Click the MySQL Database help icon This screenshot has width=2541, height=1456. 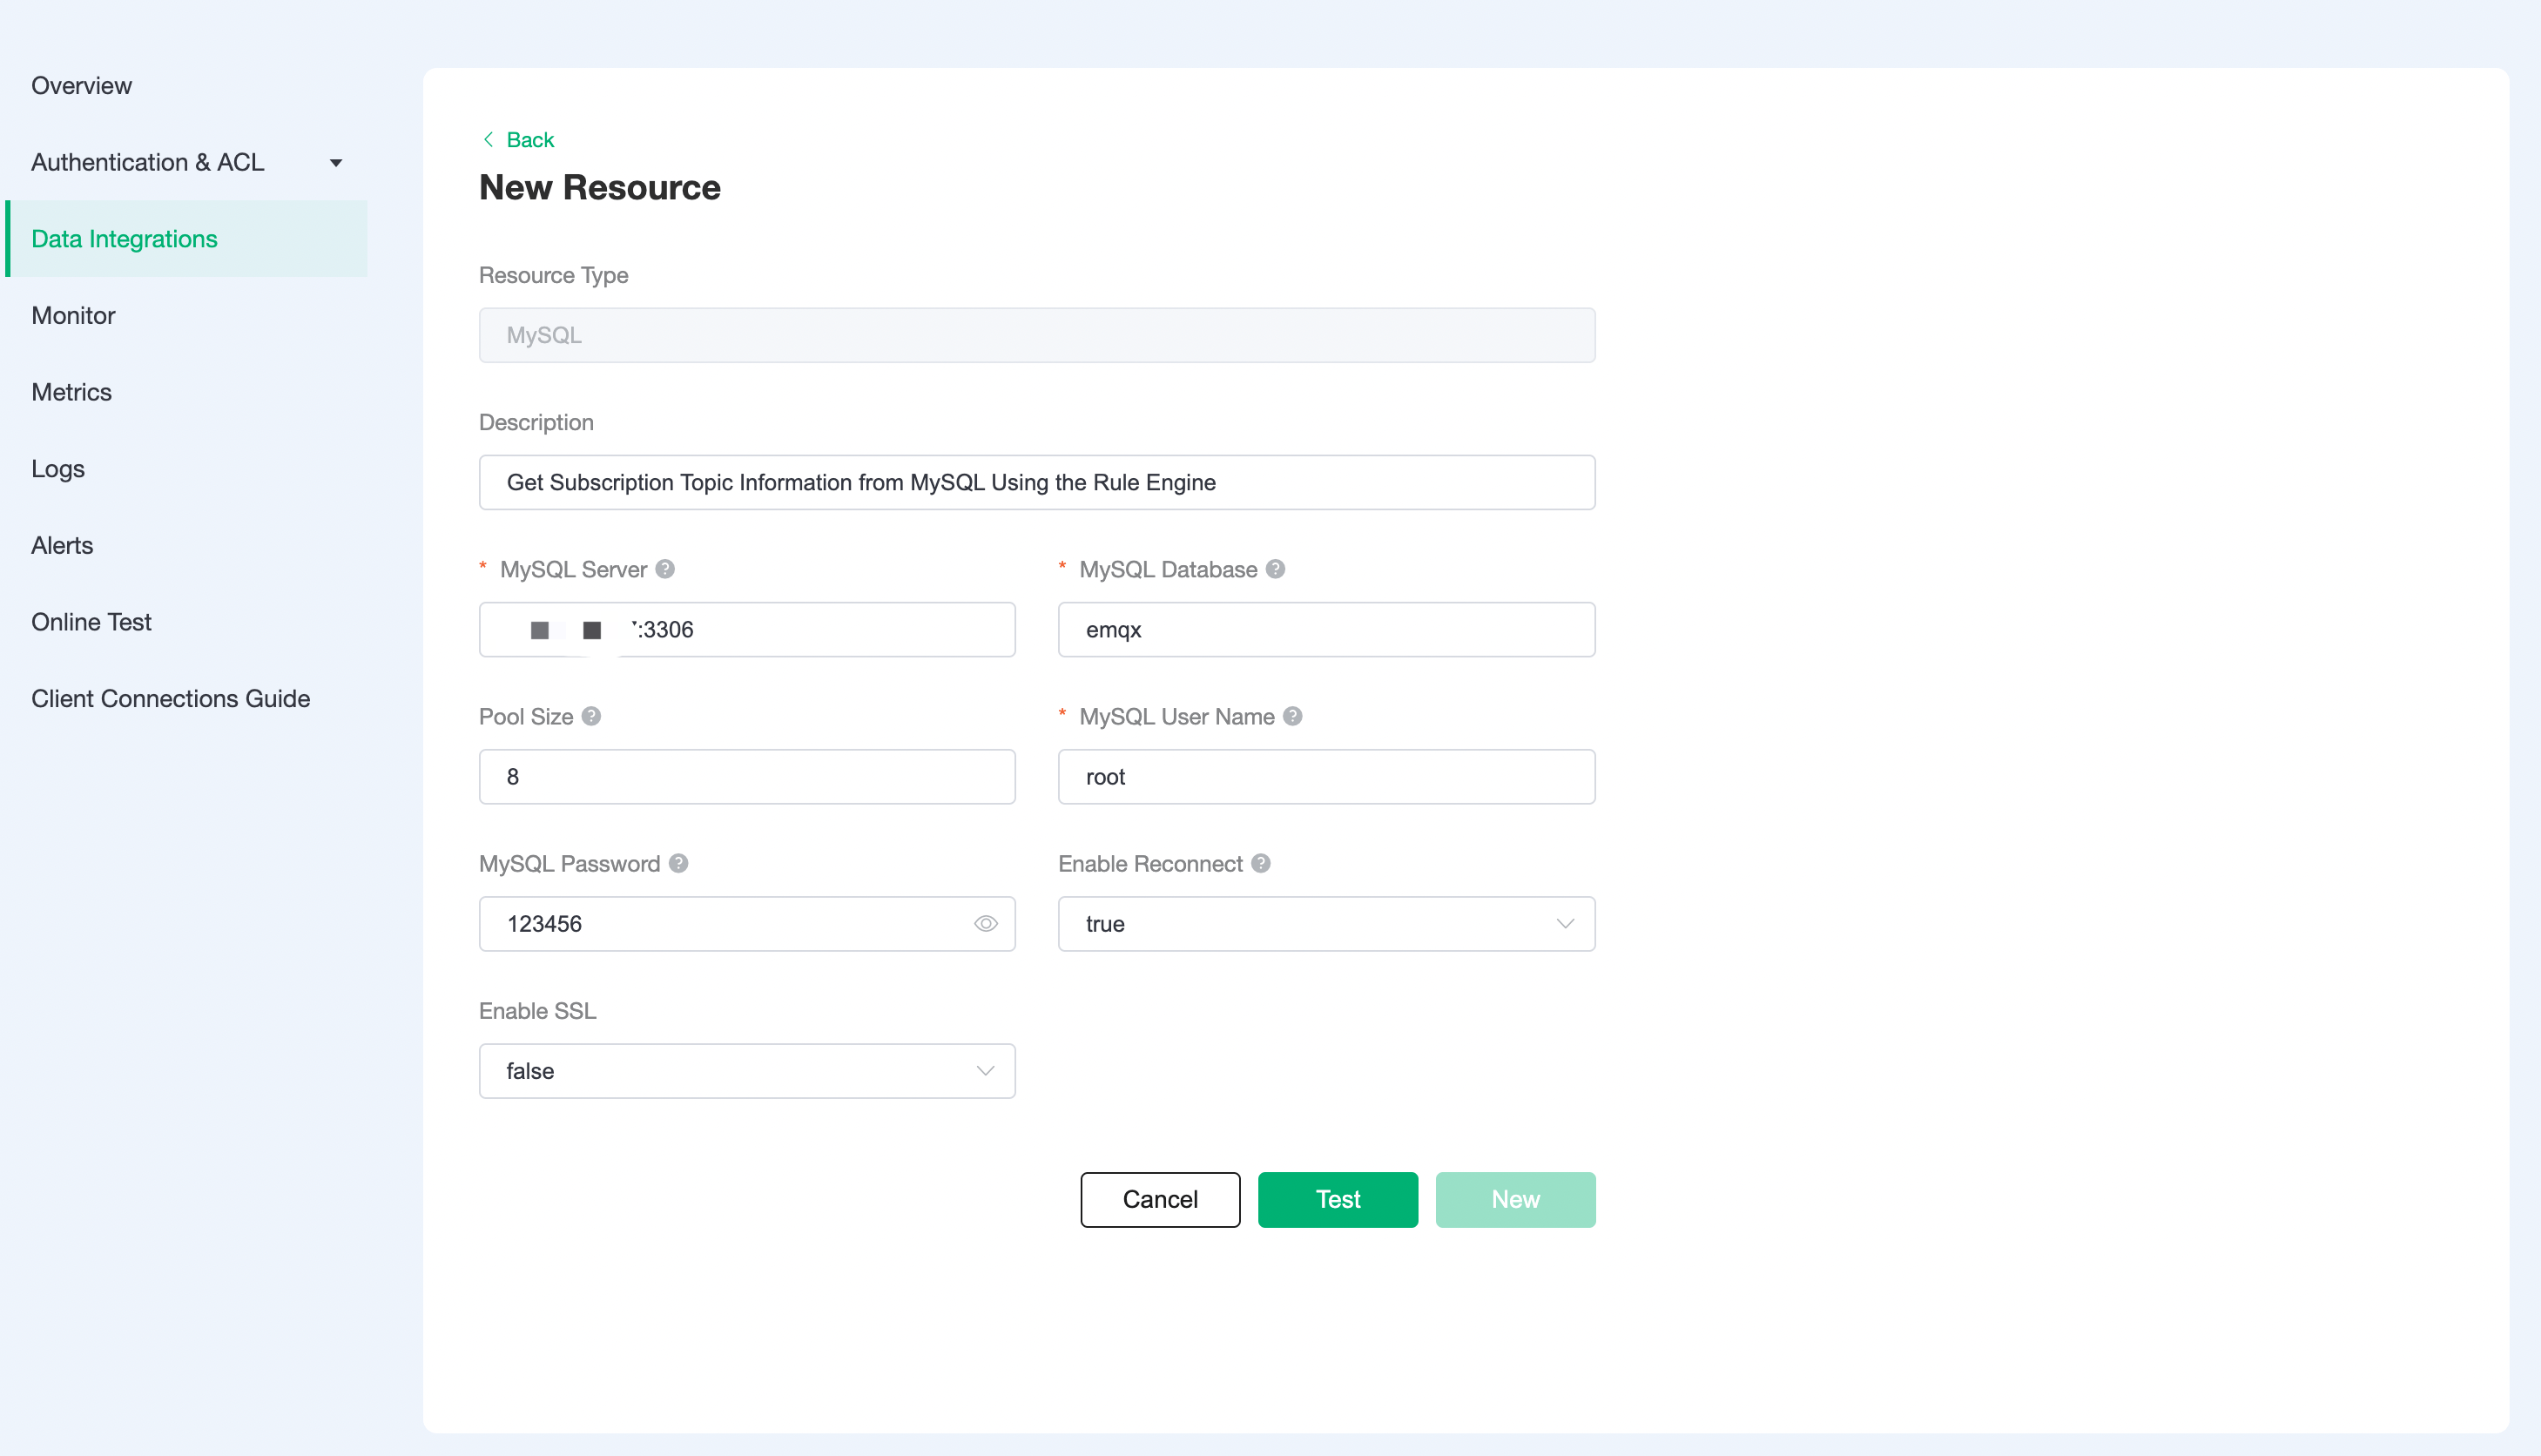1276,569
